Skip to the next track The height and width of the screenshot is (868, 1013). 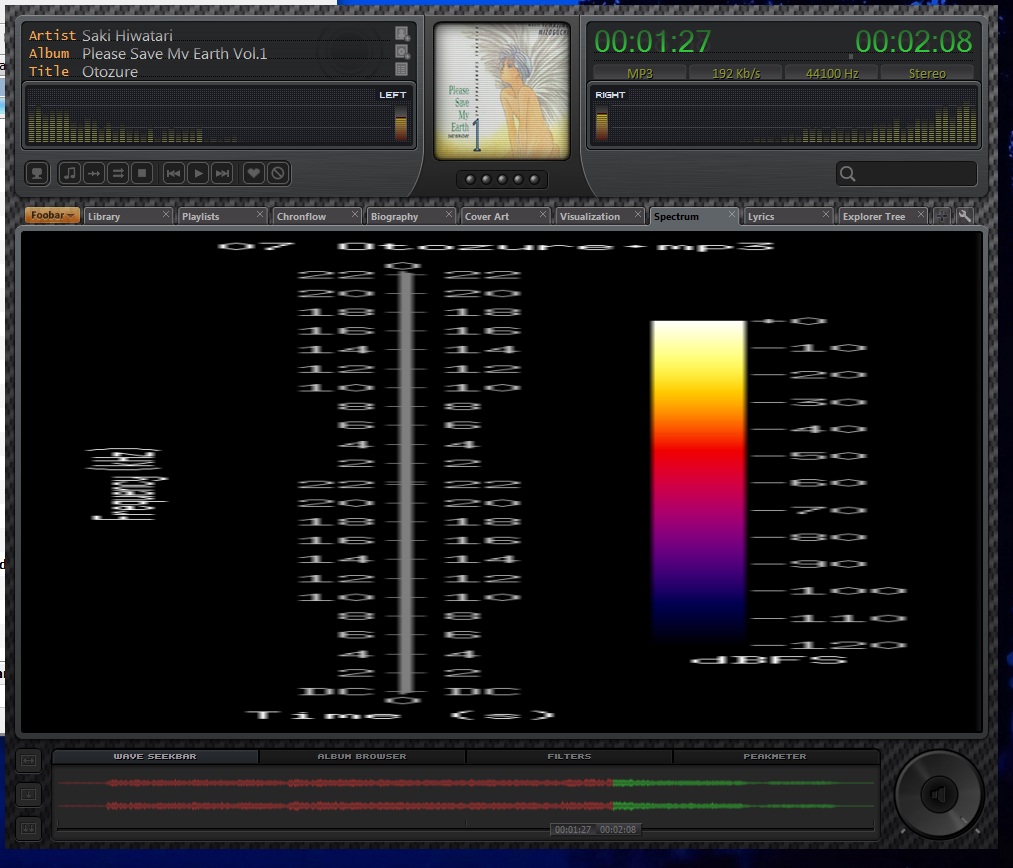223,174
